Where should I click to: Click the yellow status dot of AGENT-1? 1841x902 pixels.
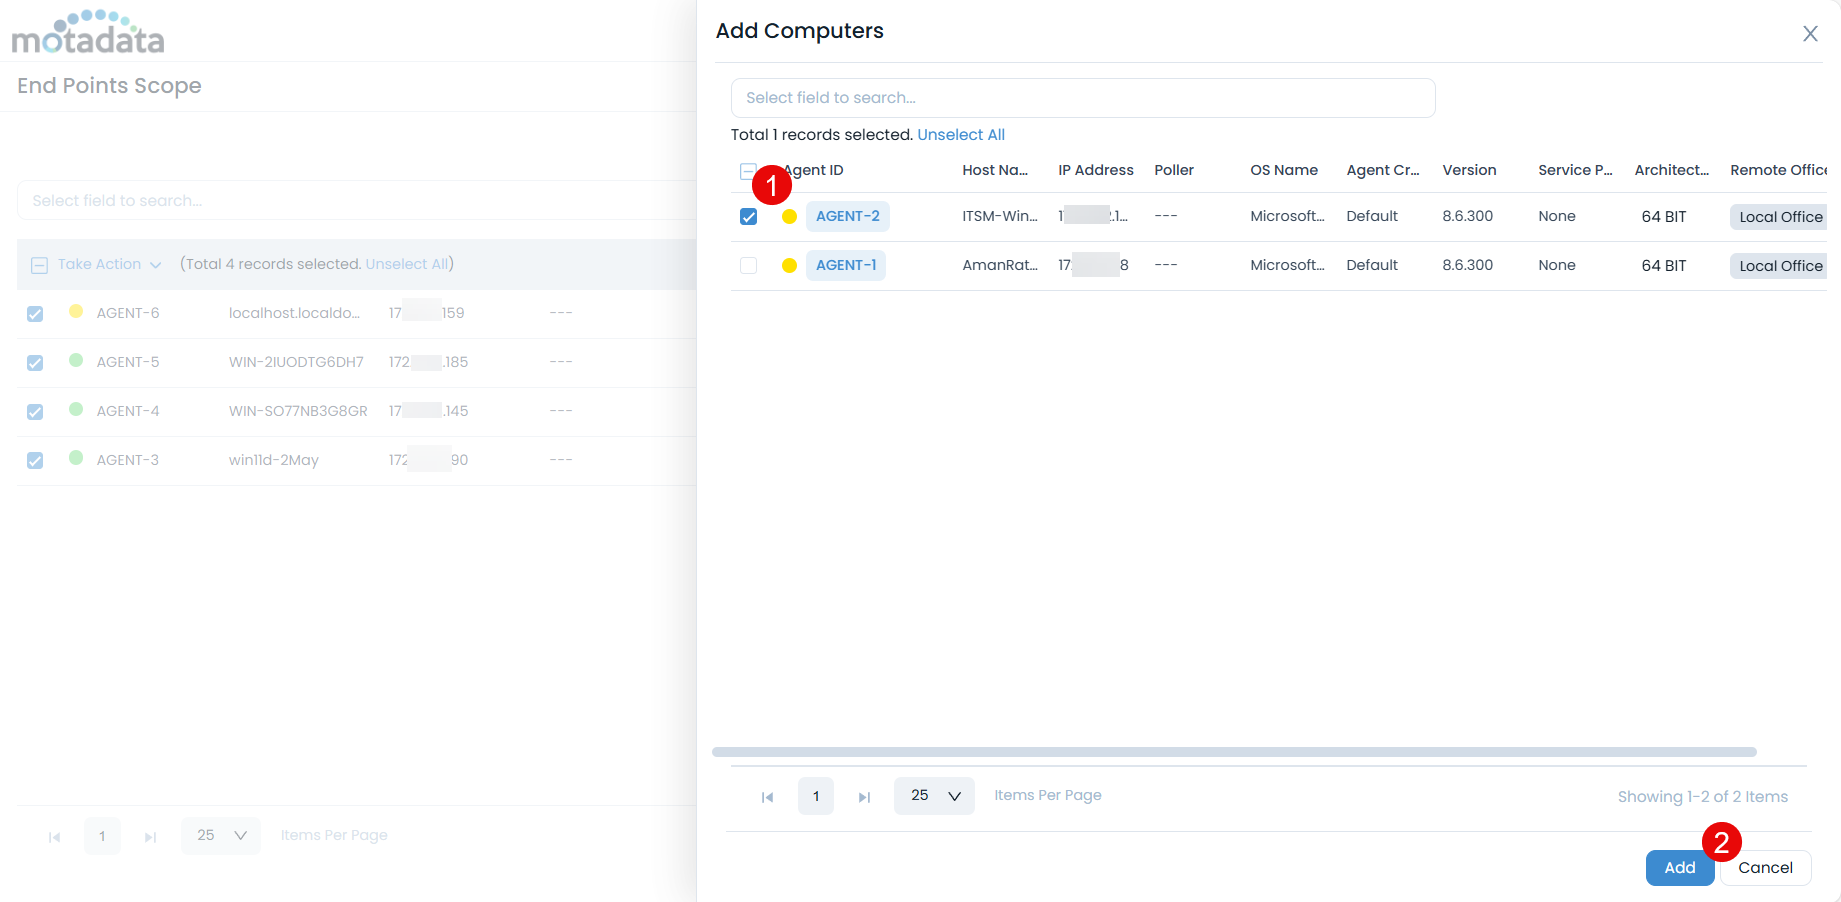pyautogui.click(x=789, y=266)
